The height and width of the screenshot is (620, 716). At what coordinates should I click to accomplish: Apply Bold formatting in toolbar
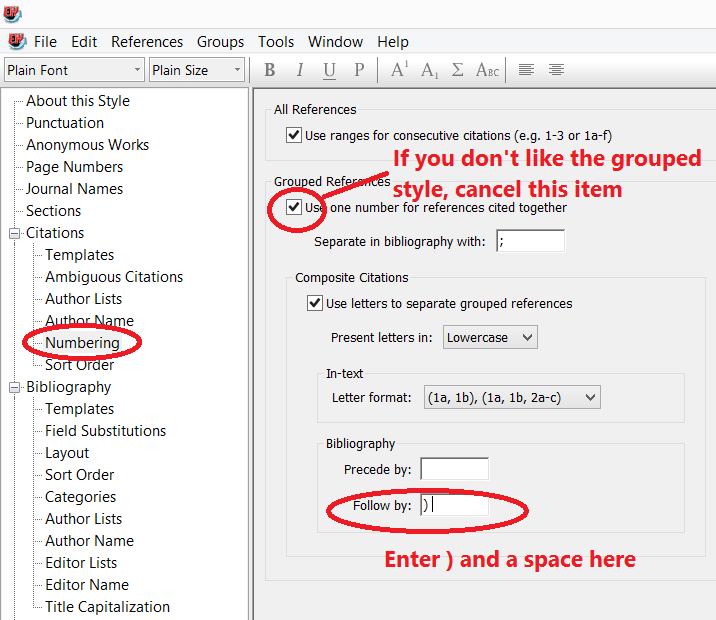(x=269, y=70)
